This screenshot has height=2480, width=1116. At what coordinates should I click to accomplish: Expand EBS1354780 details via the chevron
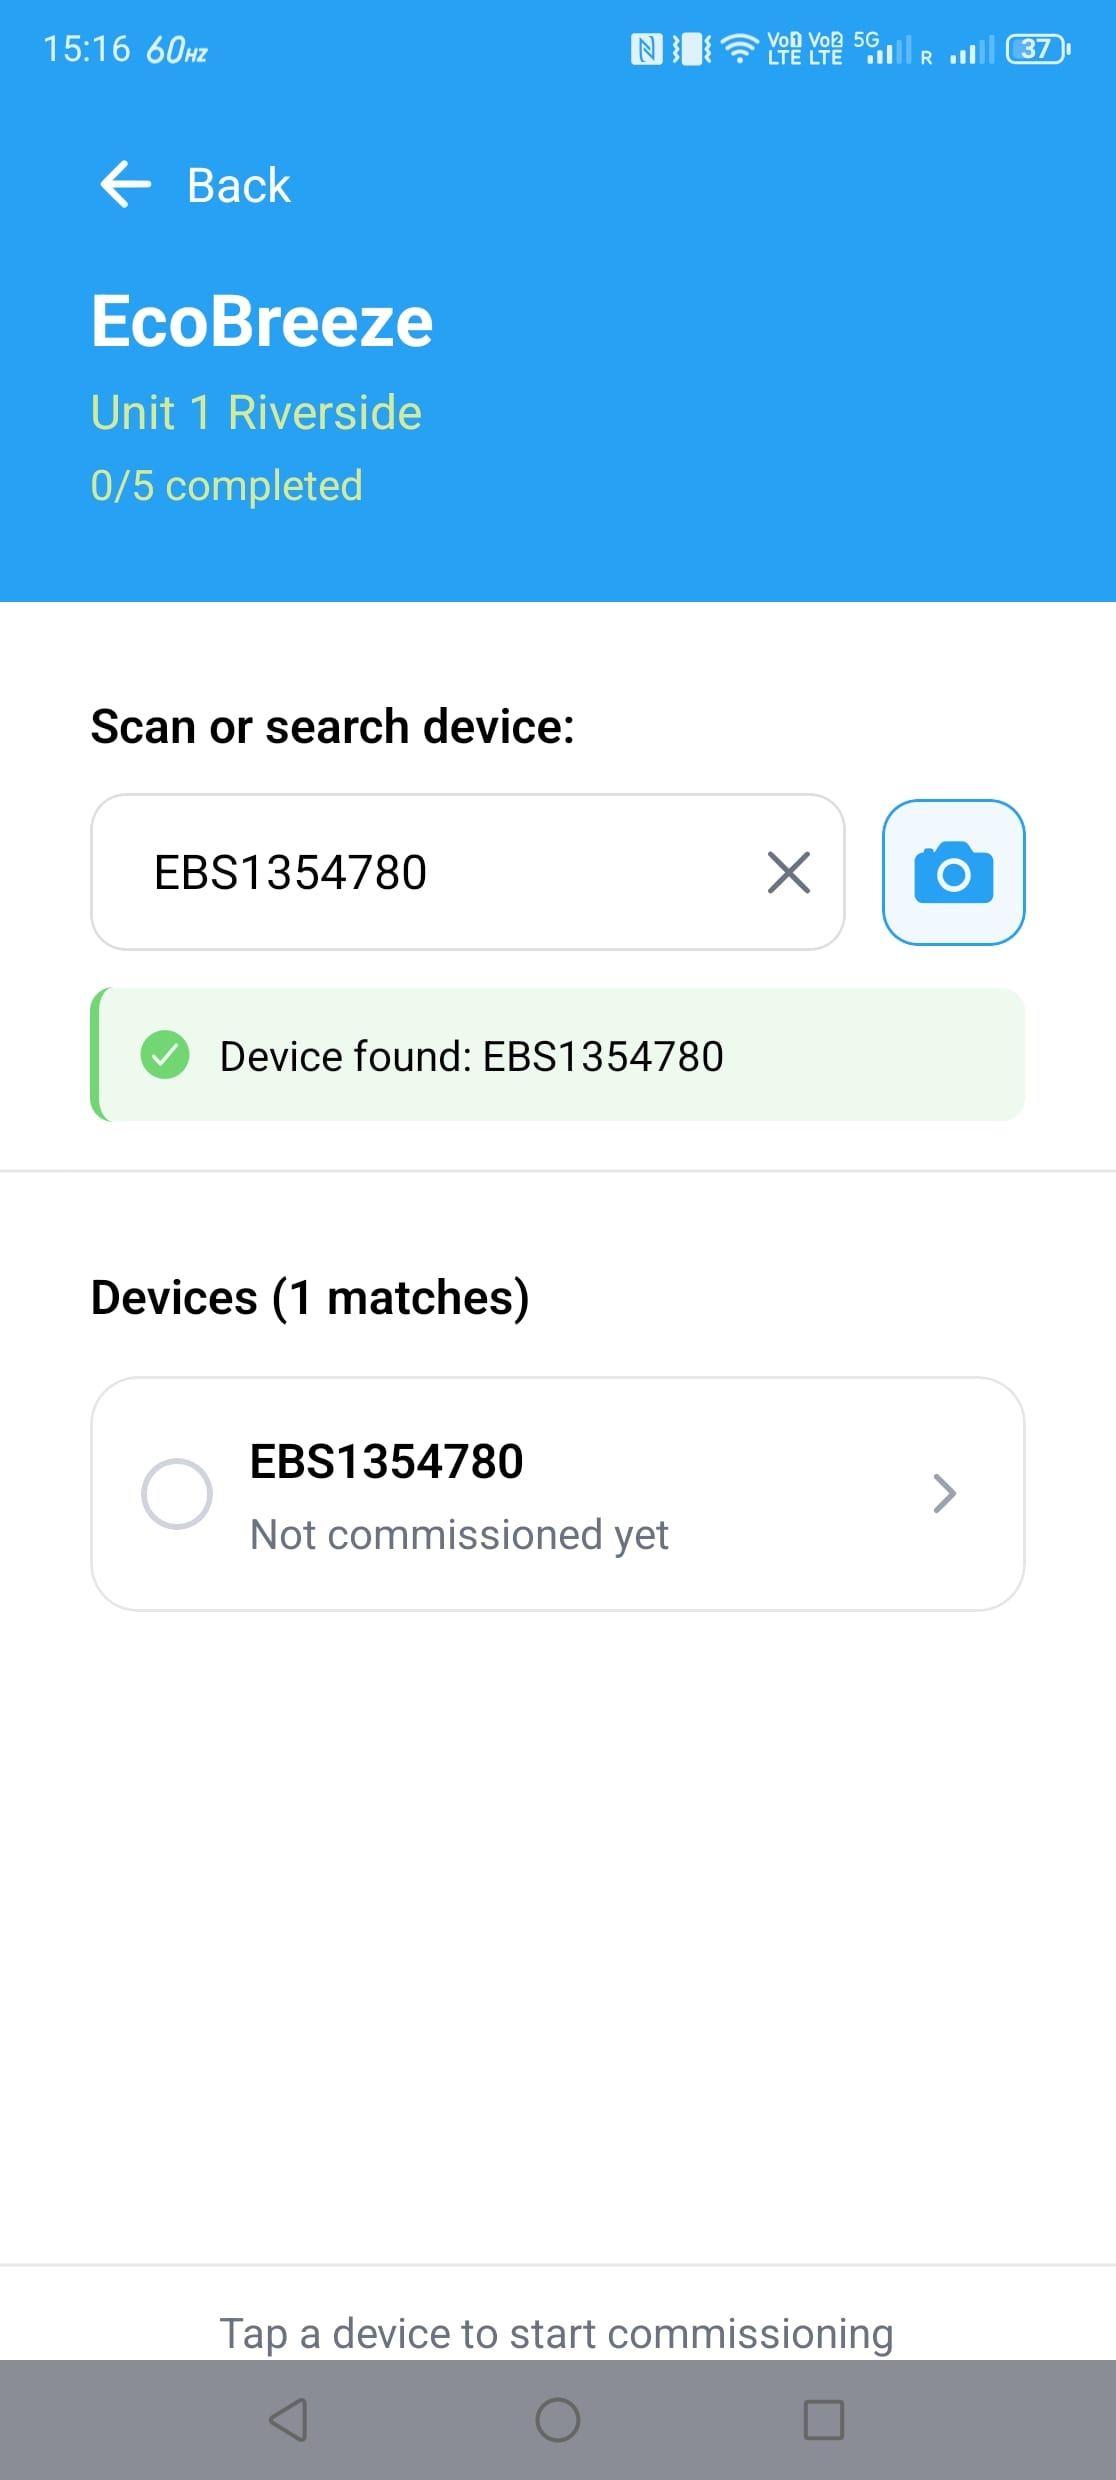tap(944, 1494)
